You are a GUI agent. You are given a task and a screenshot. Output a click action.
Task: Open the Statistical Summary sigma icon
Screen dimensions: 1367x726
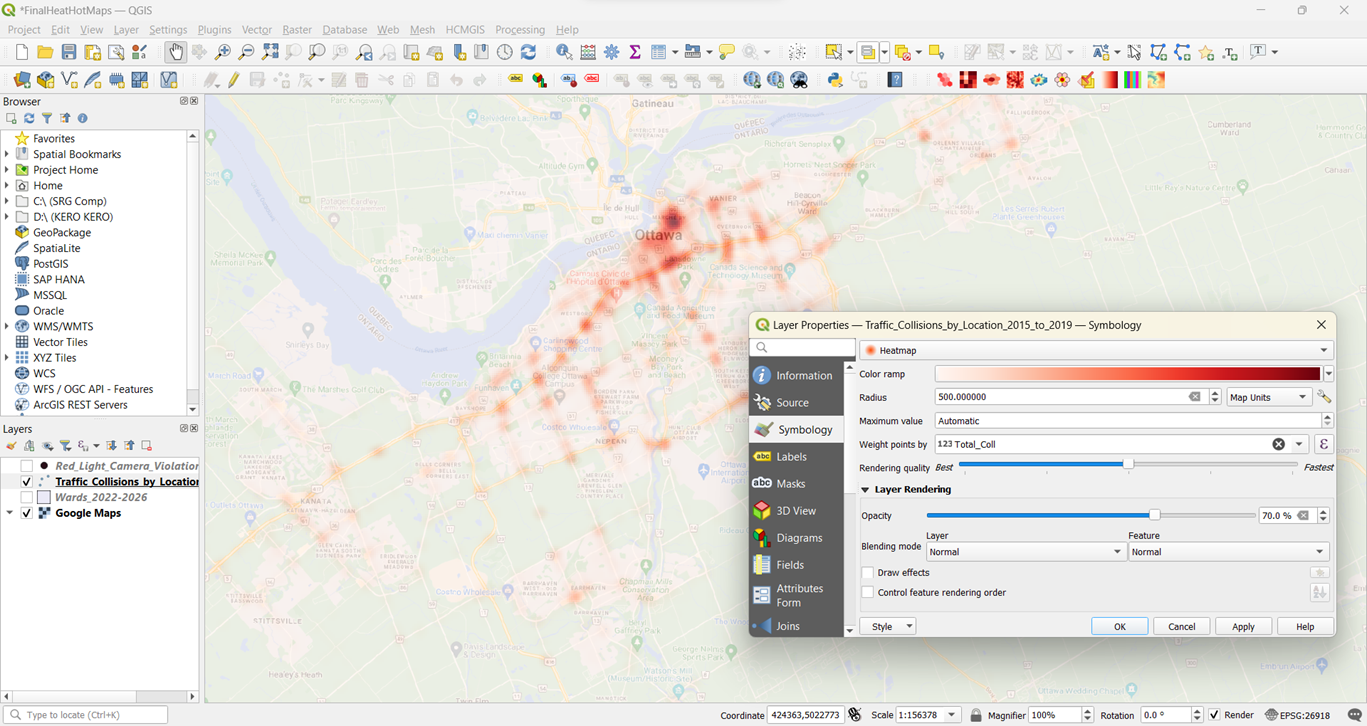635,52
